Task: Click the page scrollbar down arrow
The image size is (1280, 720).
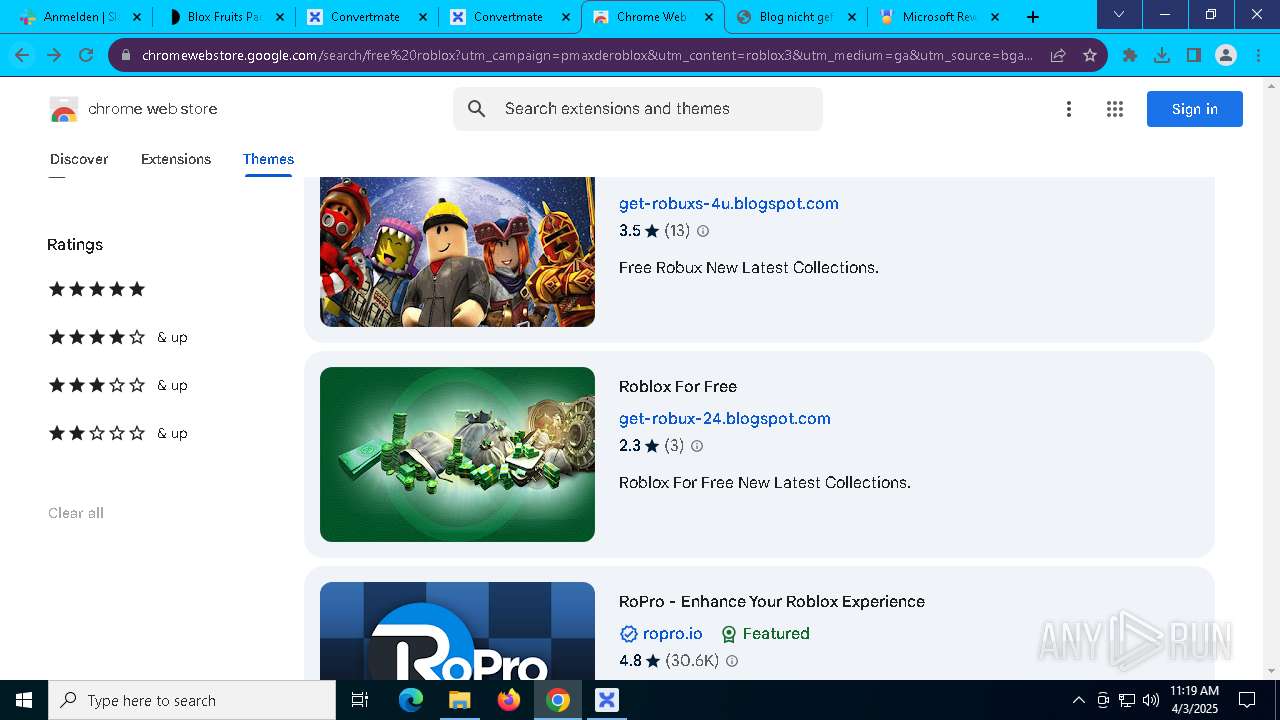Action: pos(1272,671)
